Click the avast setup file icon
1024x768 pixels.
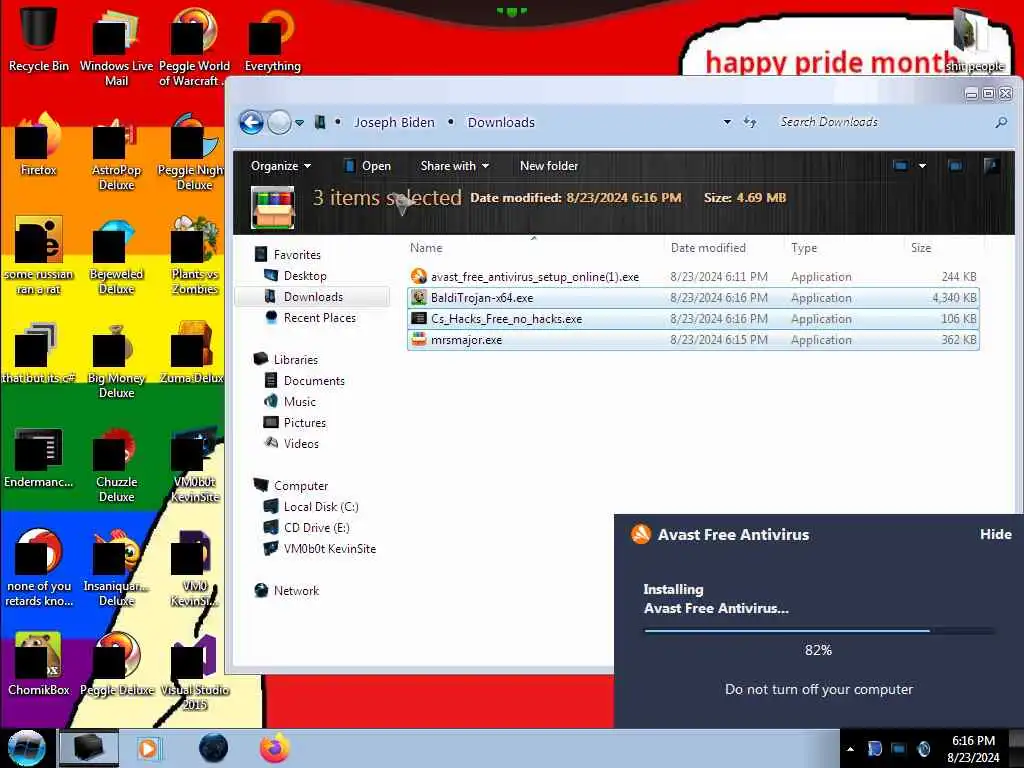419,276
